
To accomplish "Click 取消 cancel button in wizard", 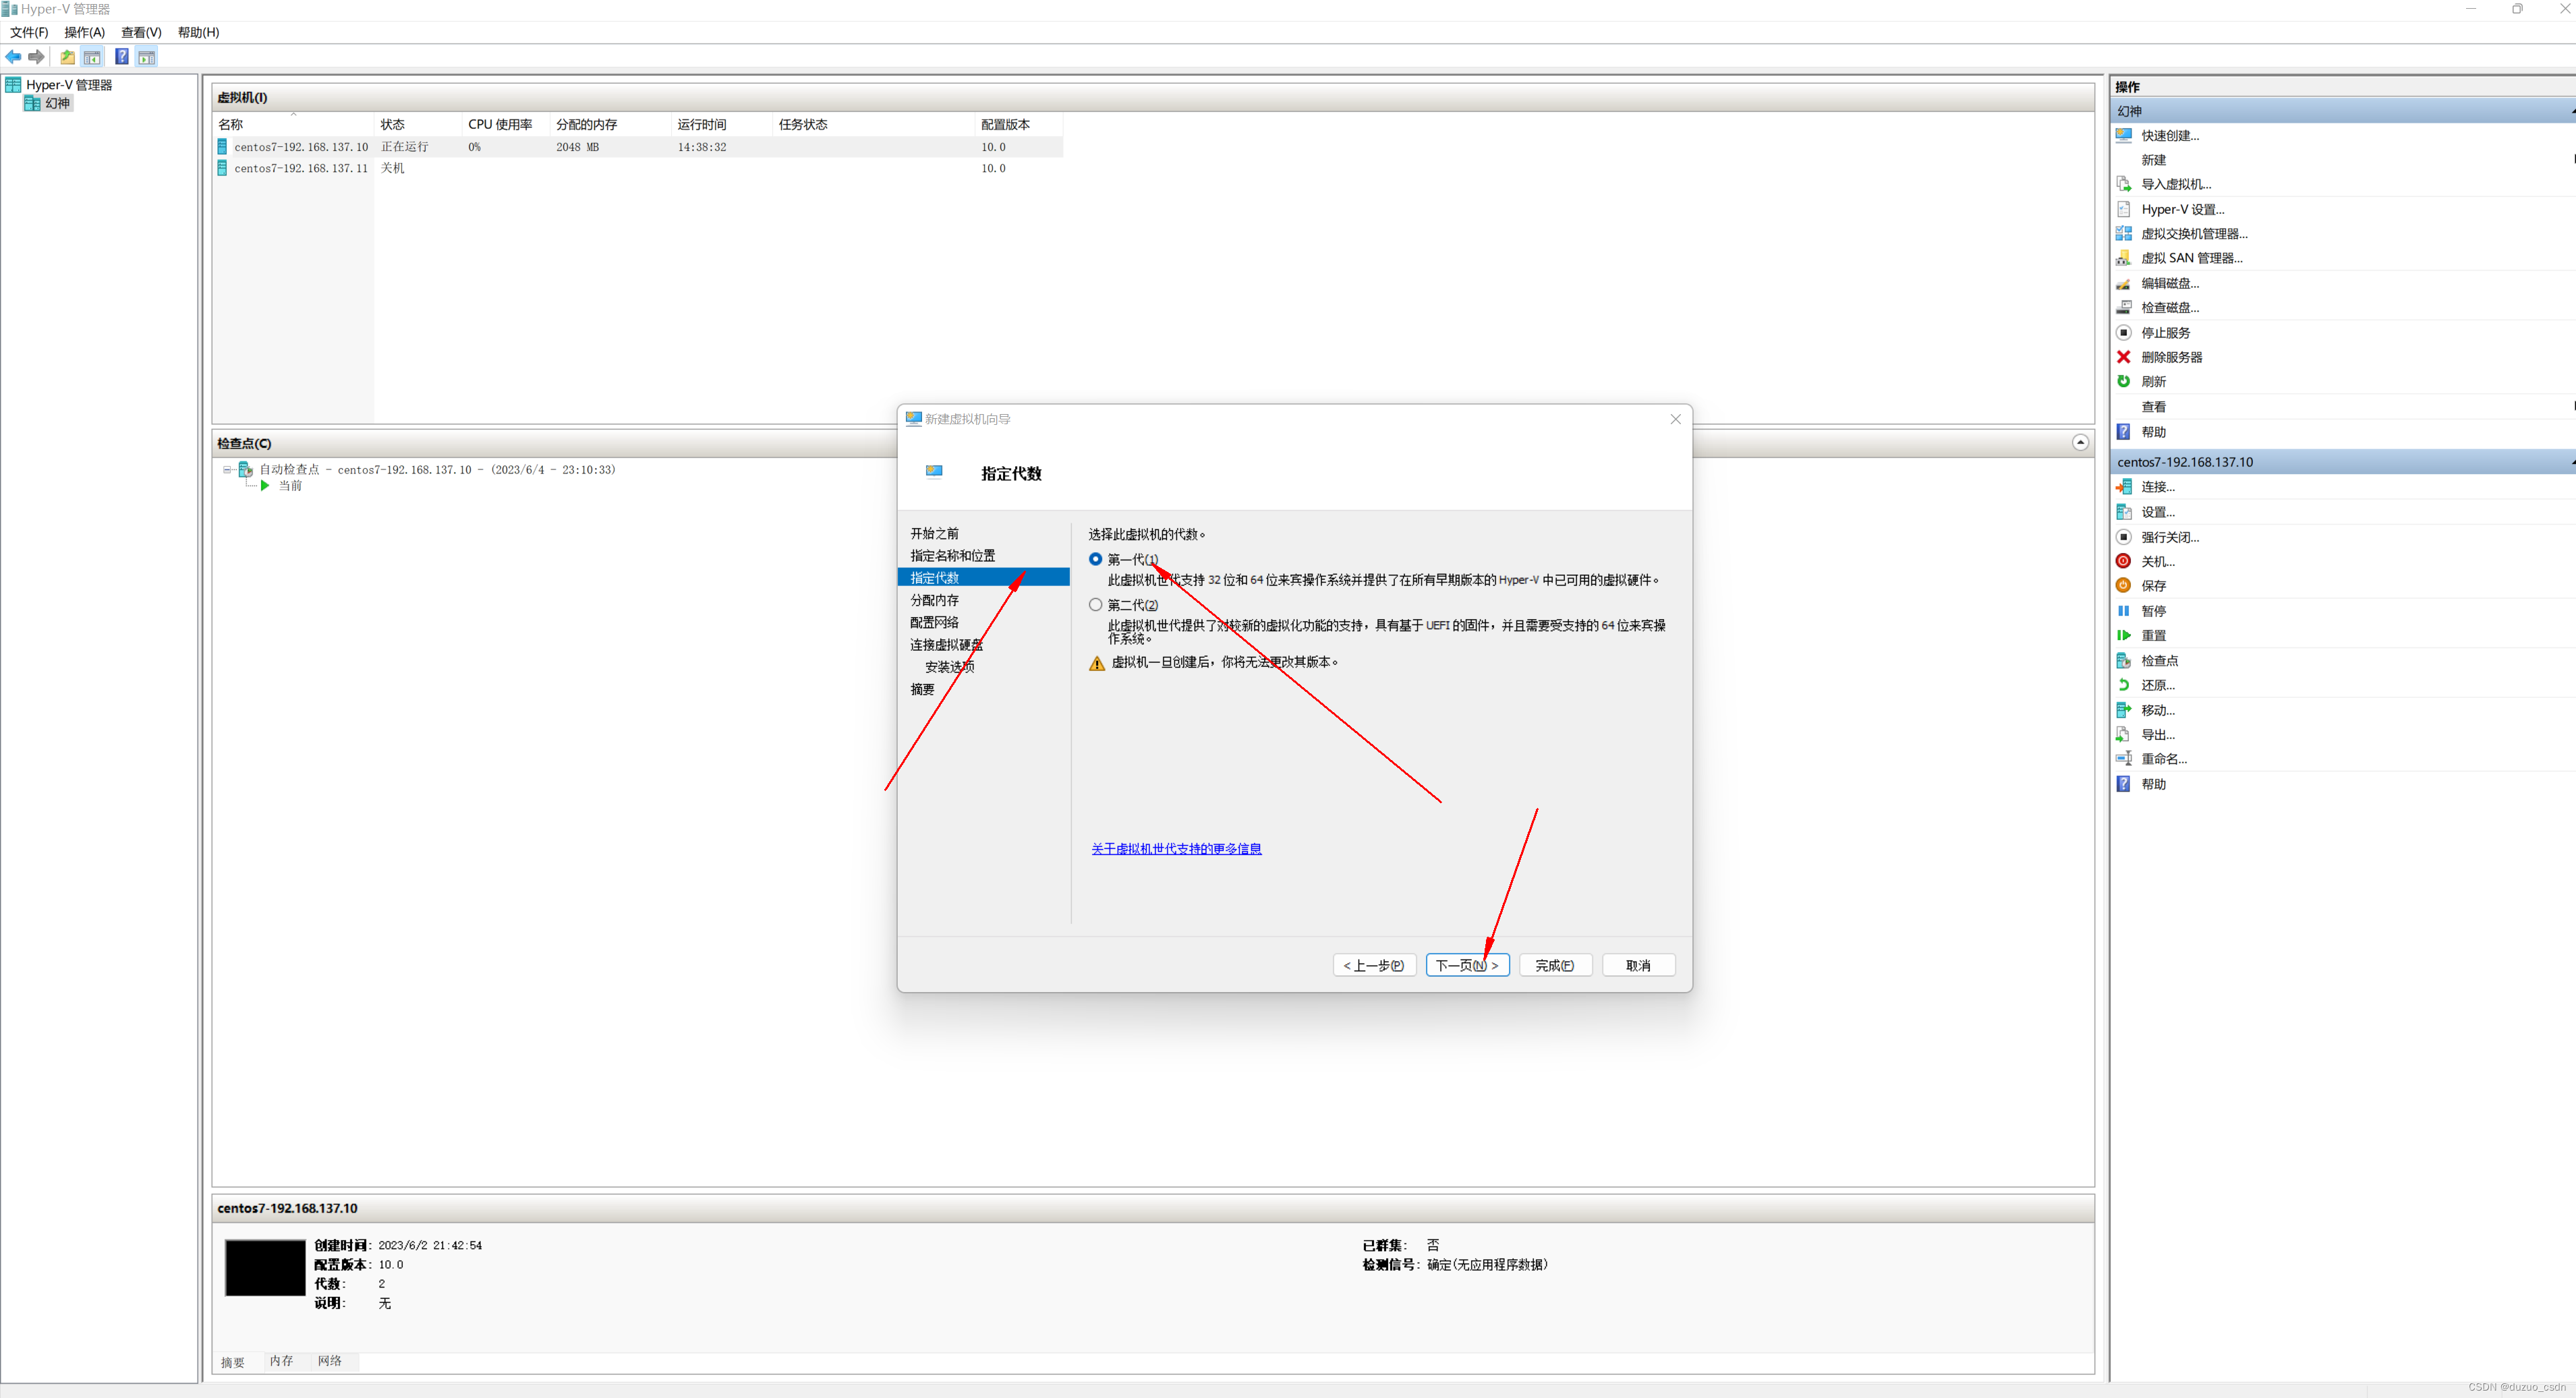I will [x=1638, y=965].
